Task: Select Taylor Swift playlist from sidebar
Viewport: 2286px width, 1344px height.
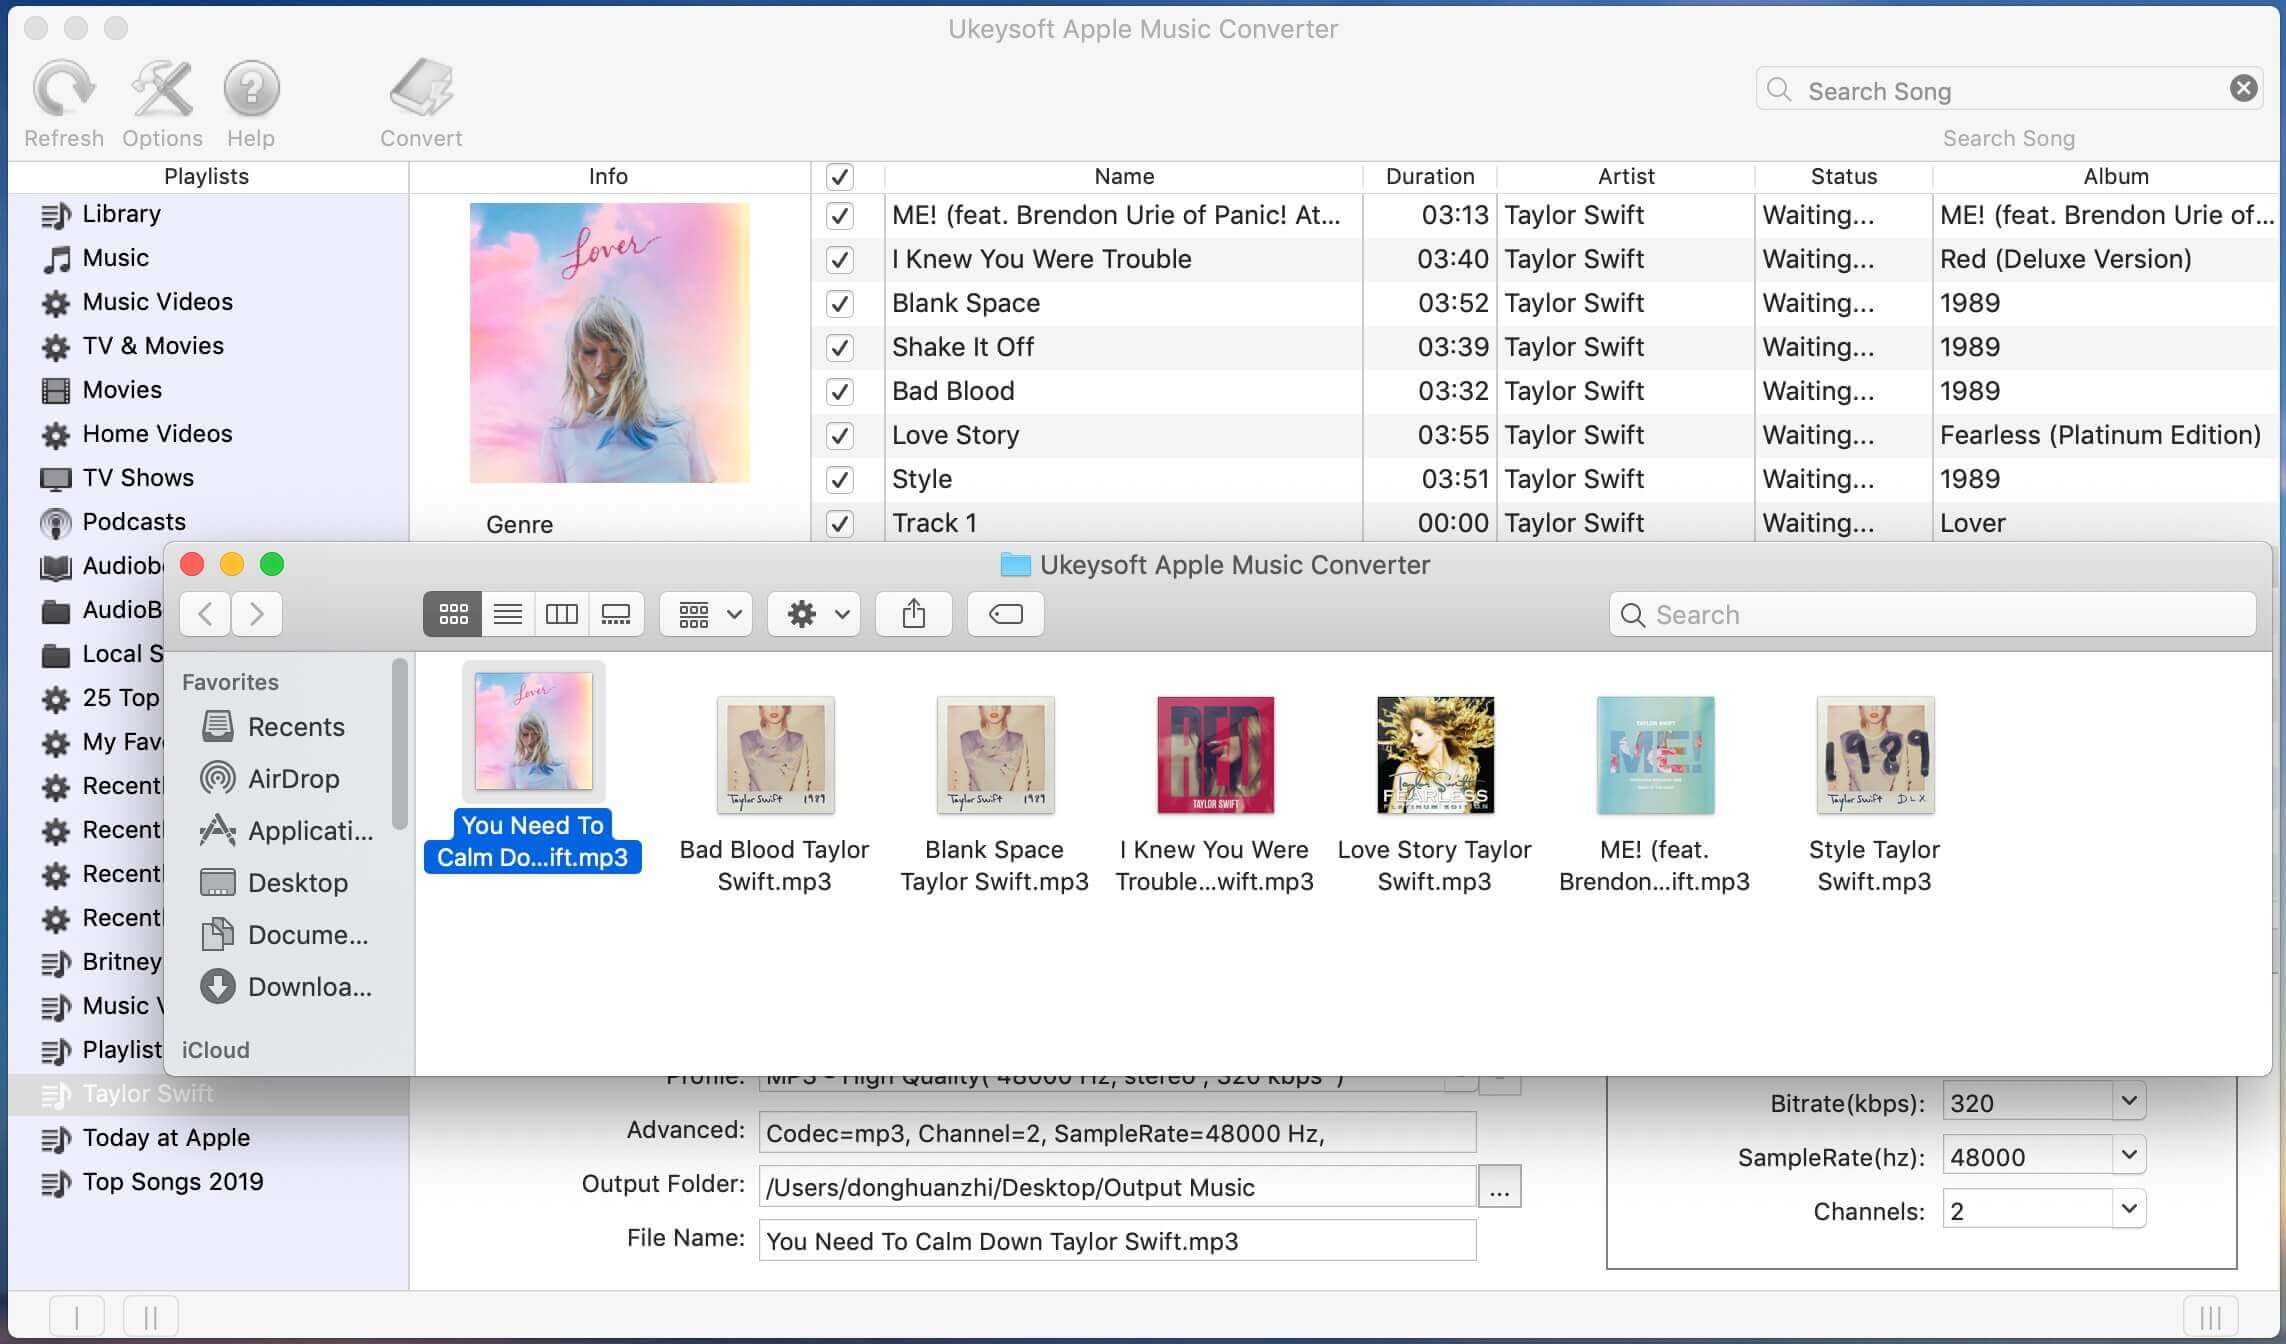Action: coord(147,1094)
